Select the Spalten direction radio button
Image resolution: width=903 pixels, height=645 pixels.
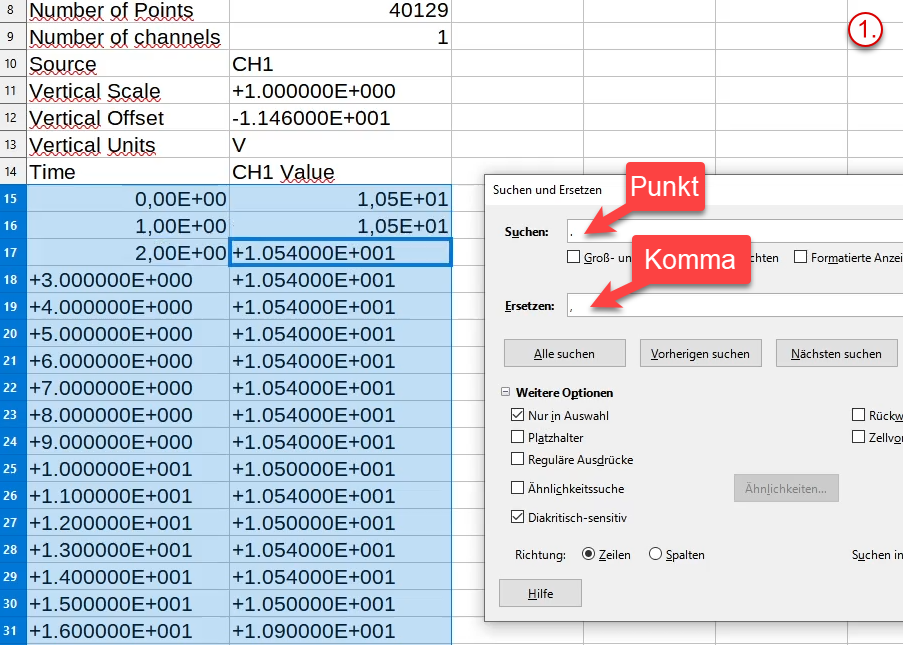pos(655,554)
